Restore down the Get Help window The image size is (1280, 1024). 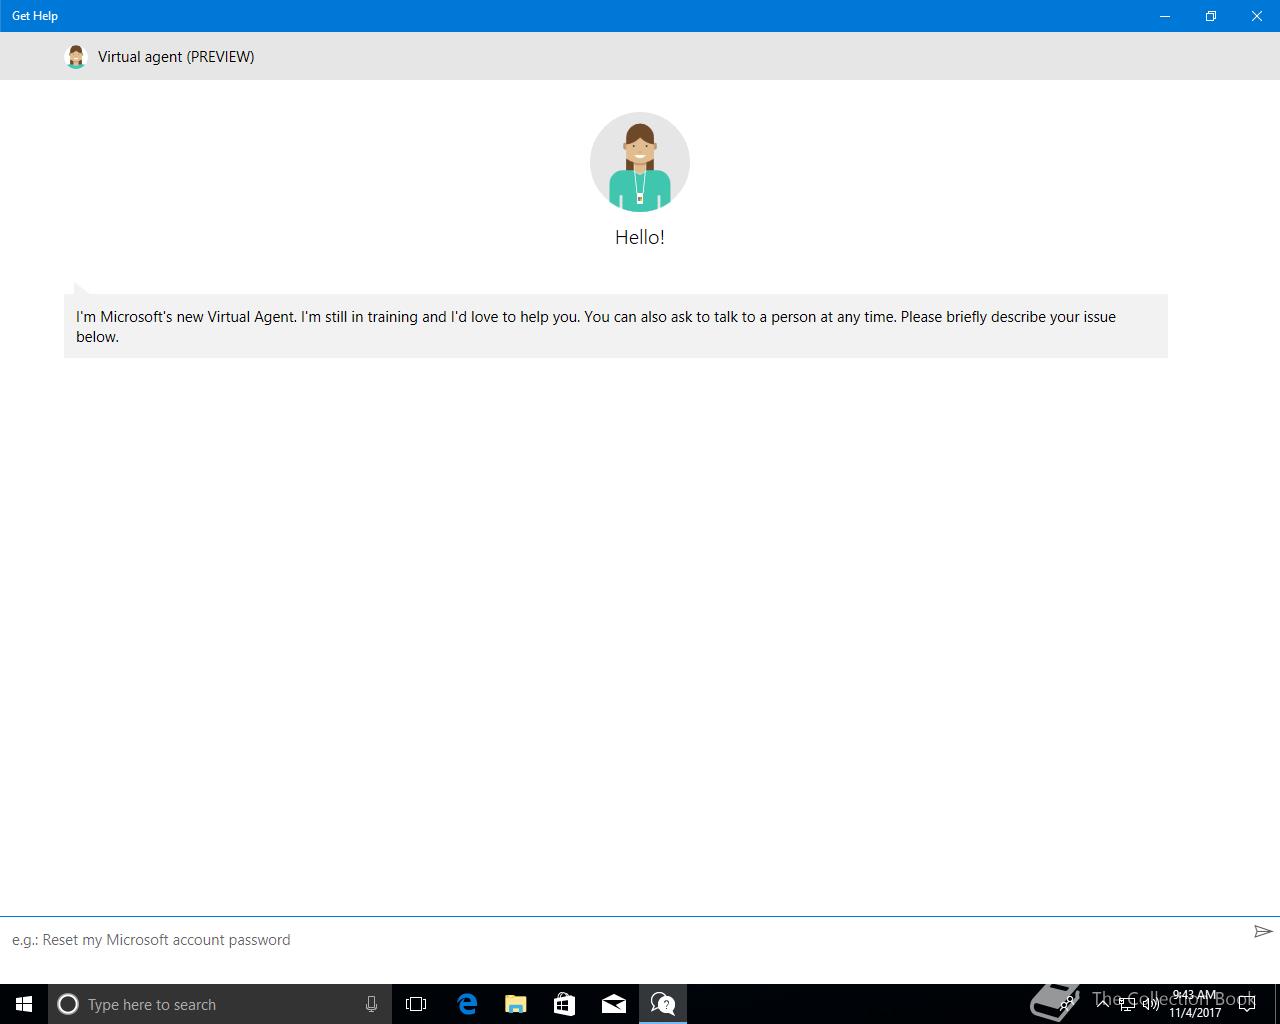tap(1211, 16)
